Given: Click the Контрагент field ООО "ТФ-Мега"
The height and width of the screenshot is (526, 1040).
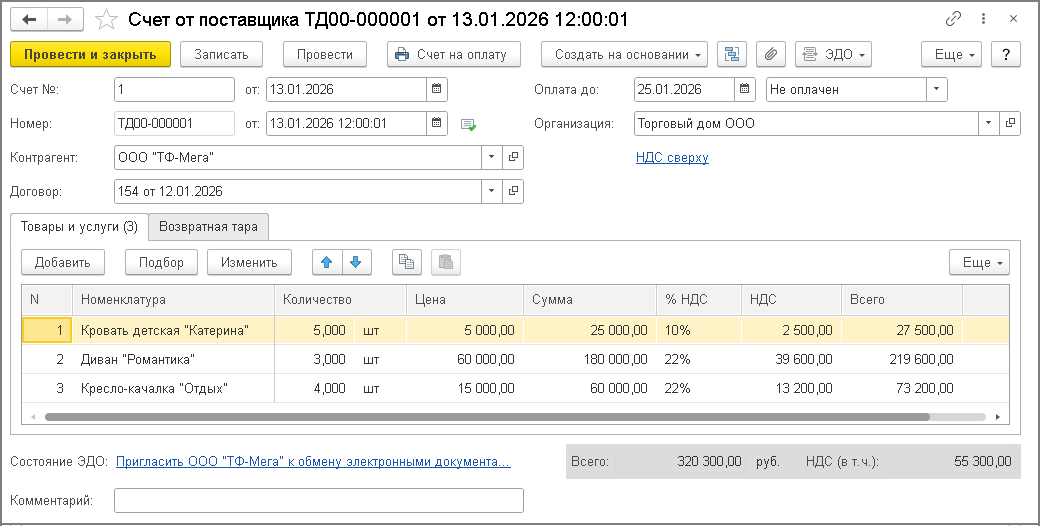Looking at the screenshot, I should click(298, 157).
